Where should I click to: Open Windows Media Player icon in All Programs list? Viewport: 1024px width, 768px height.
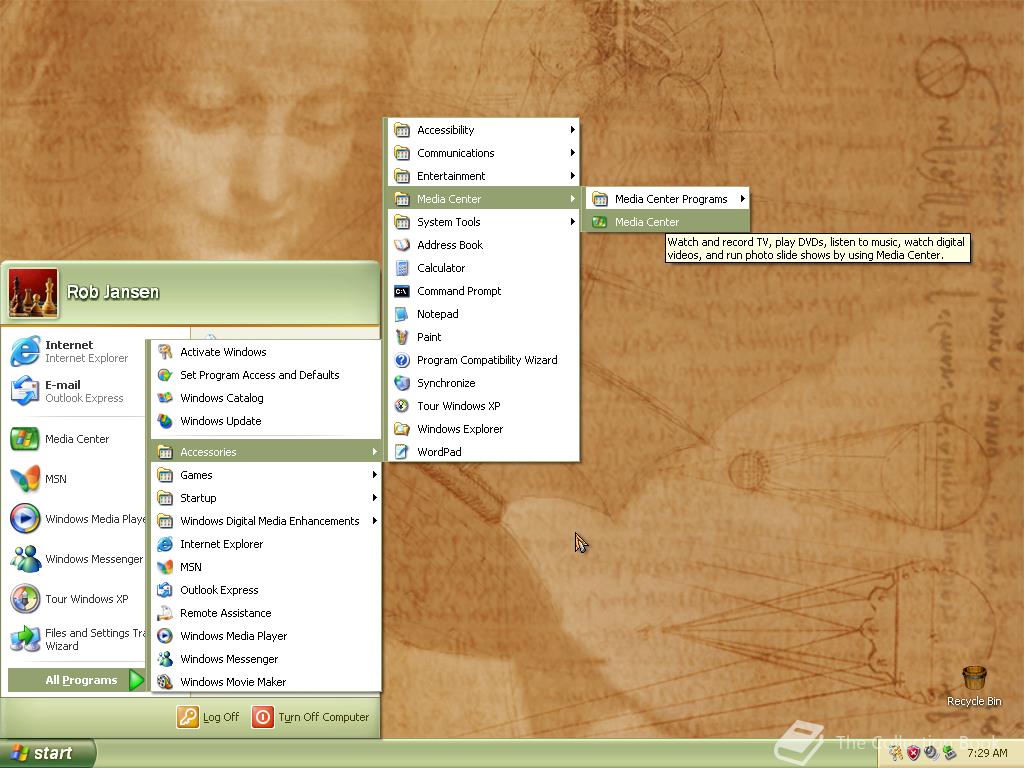(x=165, y=636)
